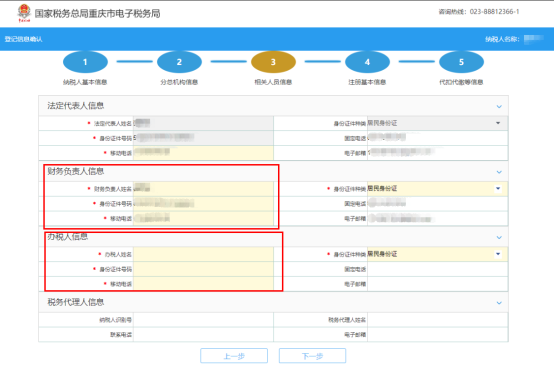Click the 税务代理人信息 section header text
The image size is (554, 369).
click(x=76, y=302)
